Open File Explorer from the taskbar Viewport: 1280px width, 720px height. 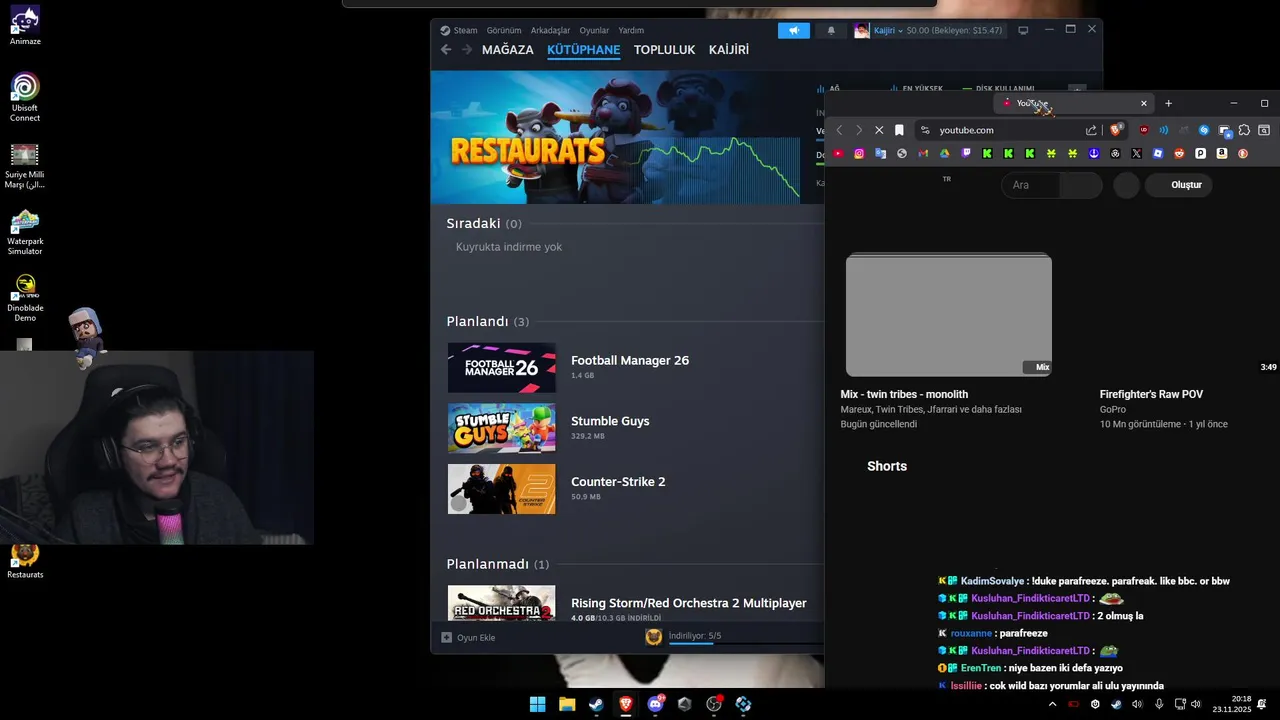[567, 704]
